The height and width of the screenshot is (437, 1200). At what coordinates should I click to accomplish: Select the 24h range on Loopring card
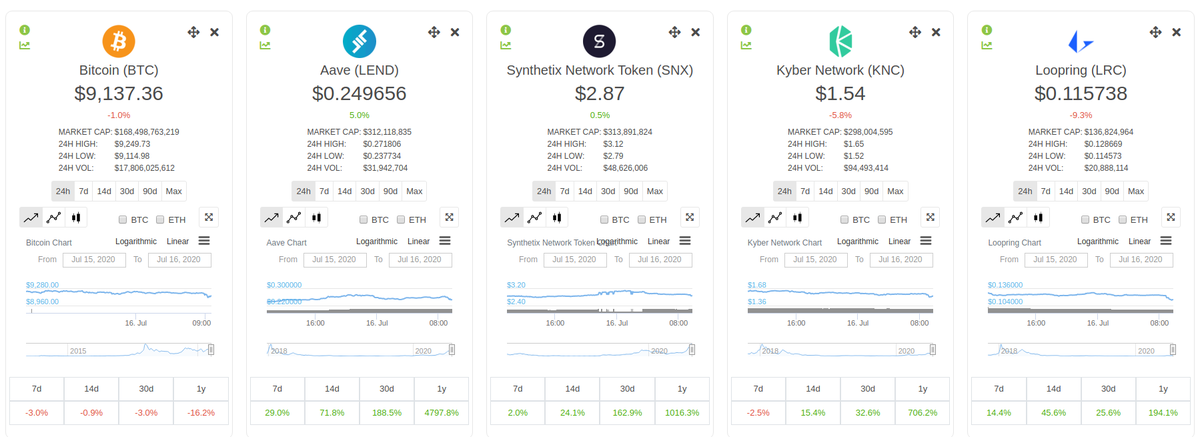[x=1025, y=191]
